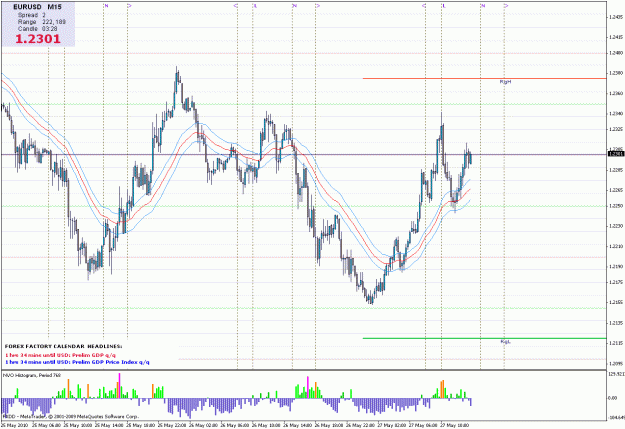The height and width of the screenshot is (429, 625).
Task: Click the 26 May 22:00 time label
Action: (x=360, y=425)
